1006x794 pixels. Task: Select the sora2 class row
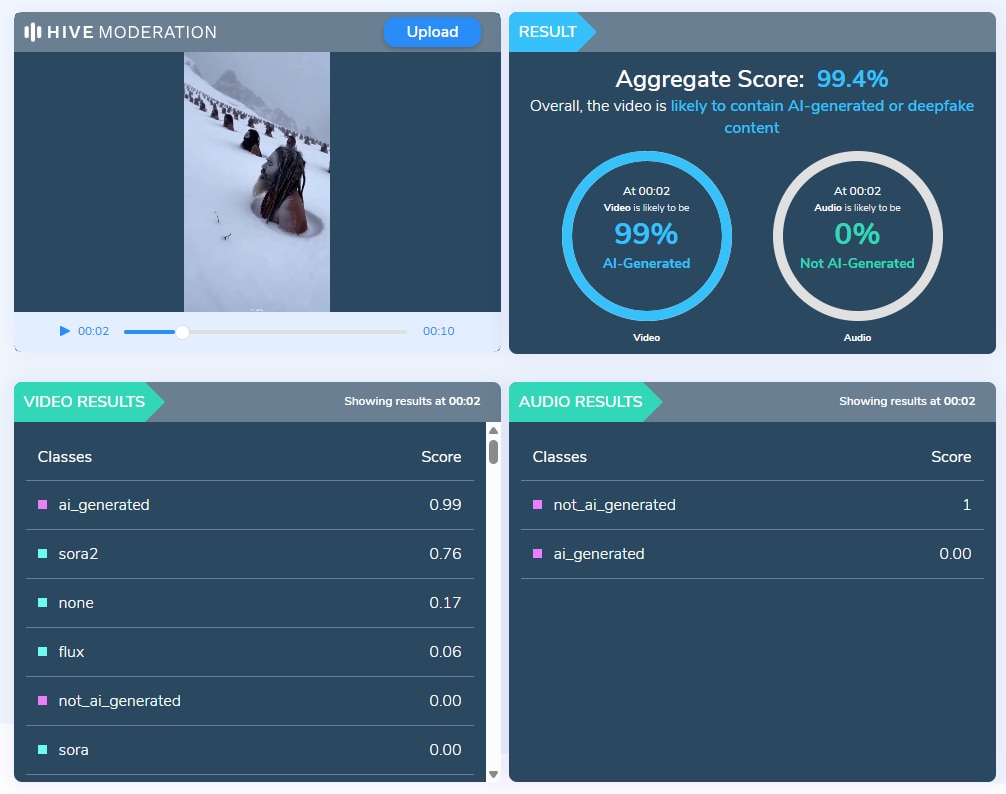point(249,554)
